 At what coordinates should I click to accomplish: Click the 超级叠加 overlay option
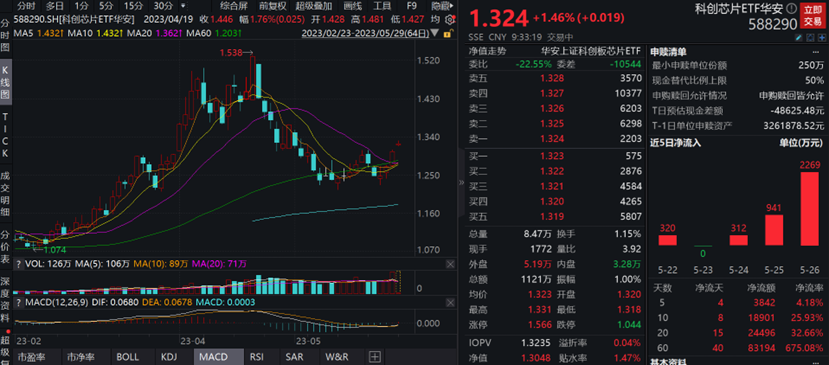(x=314, y=6)
